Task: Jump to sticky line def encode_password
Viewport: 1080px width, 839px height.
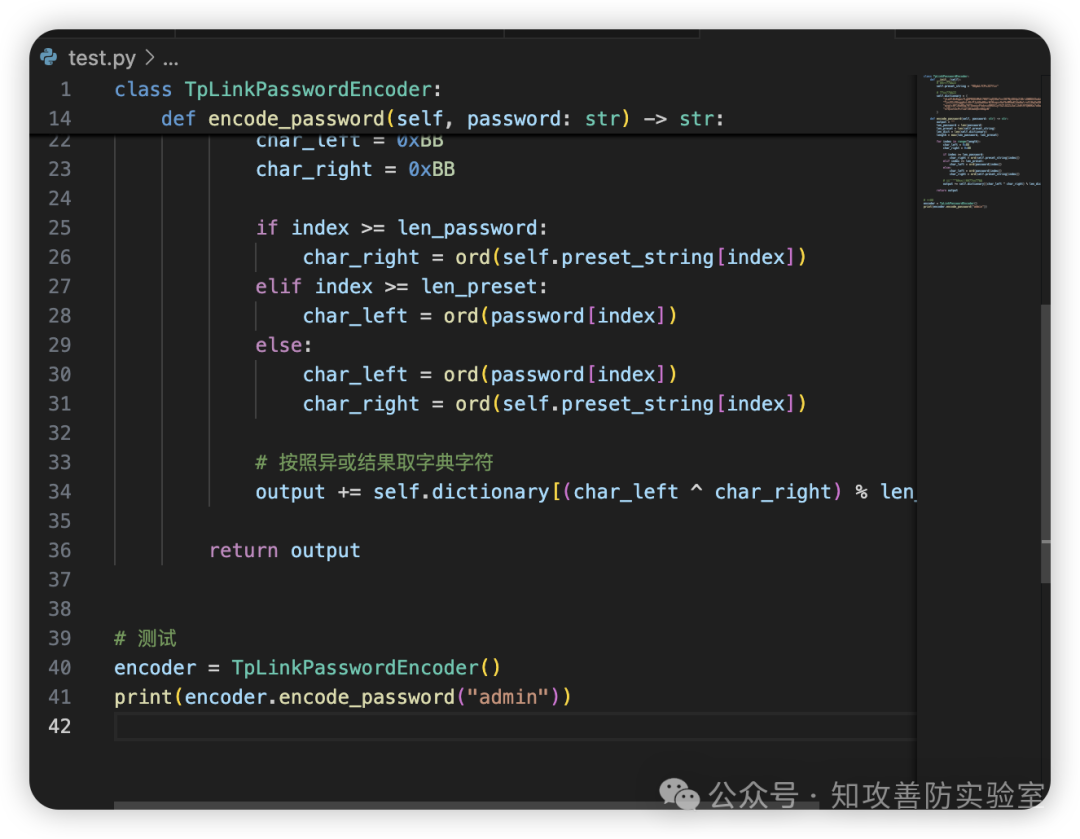Action: pyautogui.click(x=442, y=118)
